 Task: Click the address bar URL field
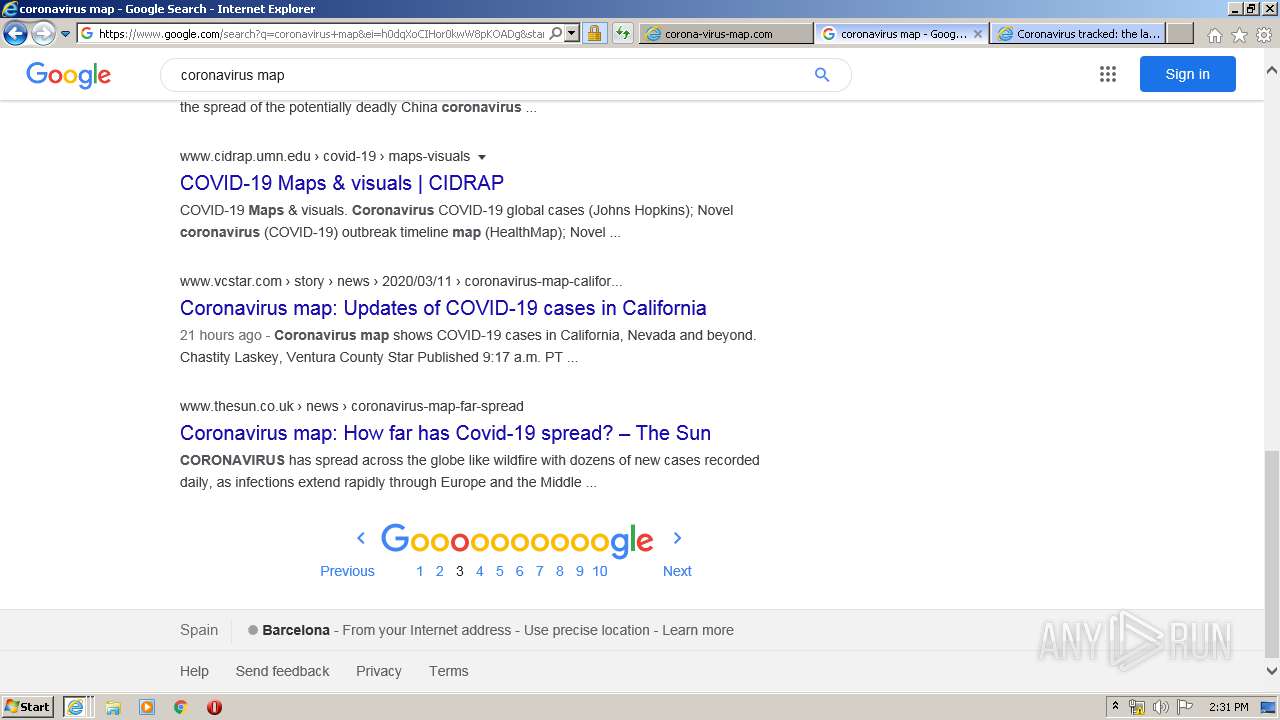click(320, 33)
